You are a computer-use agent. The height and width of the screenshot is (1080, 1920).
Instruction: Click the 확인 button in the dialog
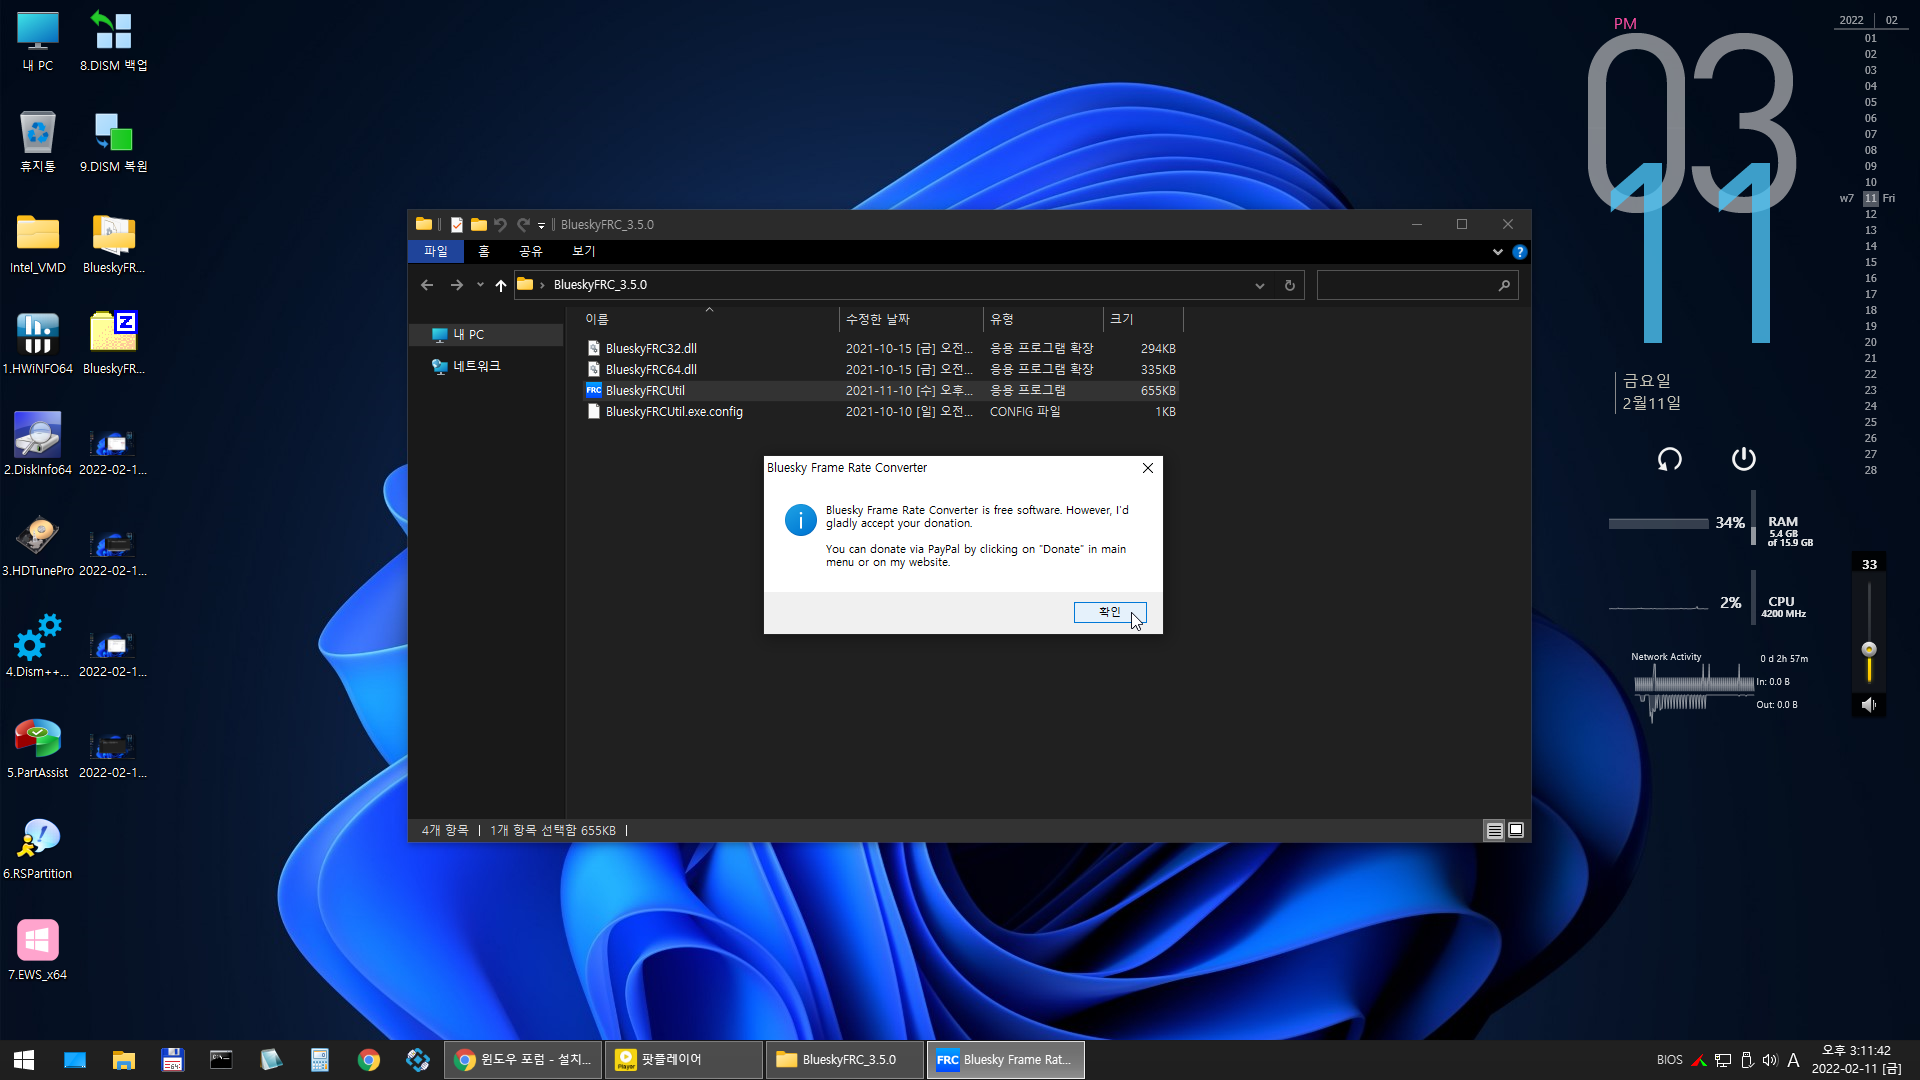[x=1109, y=612]
